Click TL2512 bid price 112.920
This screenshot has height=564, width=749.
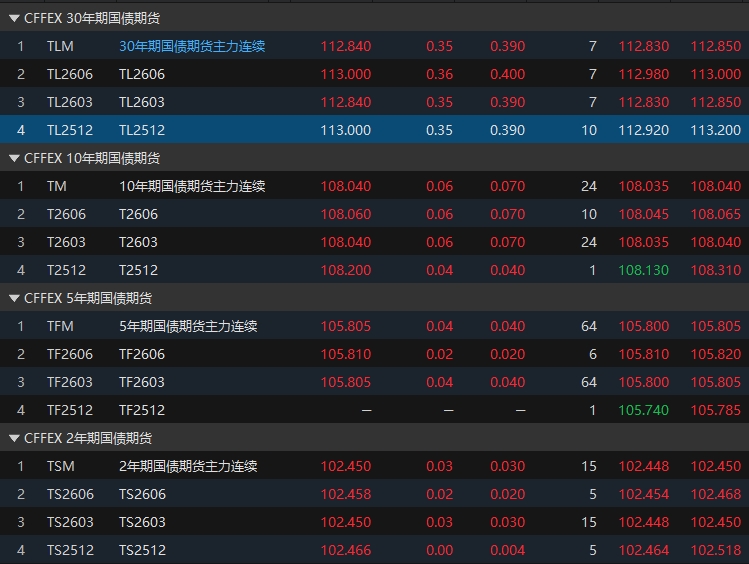pyautogui.click(x=644, y=130)
